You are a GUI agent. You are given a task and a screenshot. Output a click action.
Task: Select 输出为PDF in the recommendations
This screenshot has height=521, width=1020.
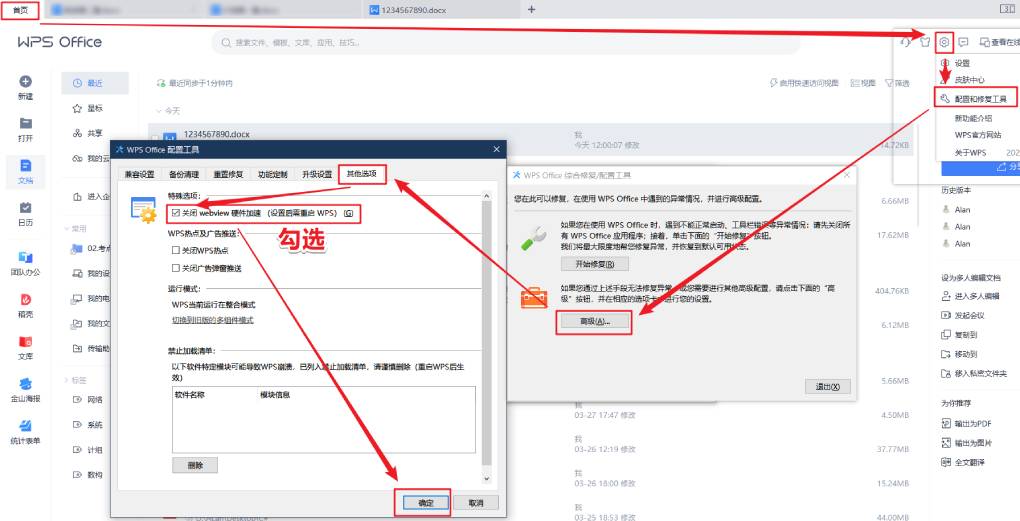967,424
